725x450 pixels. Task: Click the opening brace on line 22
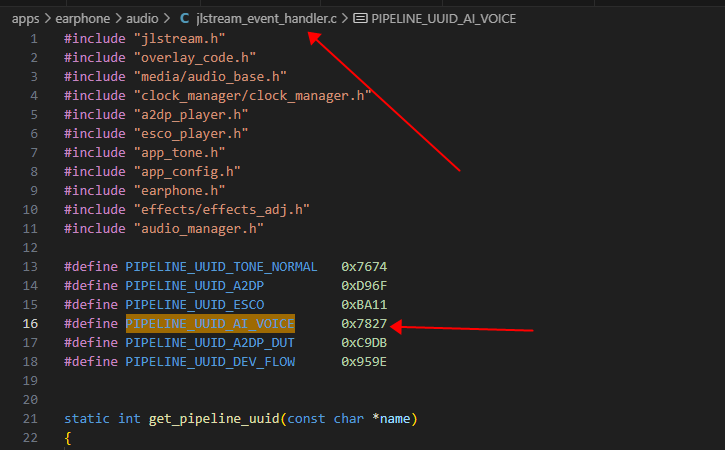coord(68,438)
